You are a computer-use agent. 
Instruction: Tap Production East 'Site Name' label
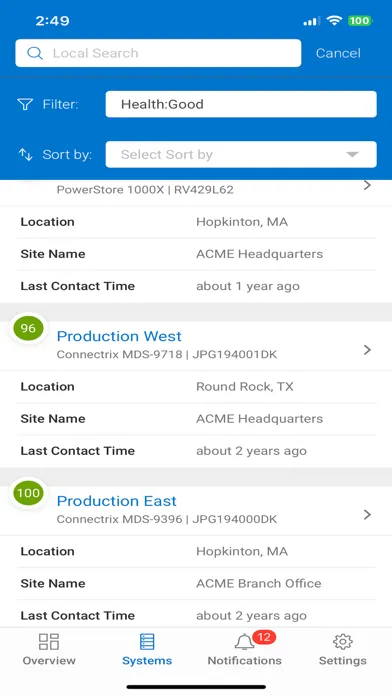tap(53, 583)
